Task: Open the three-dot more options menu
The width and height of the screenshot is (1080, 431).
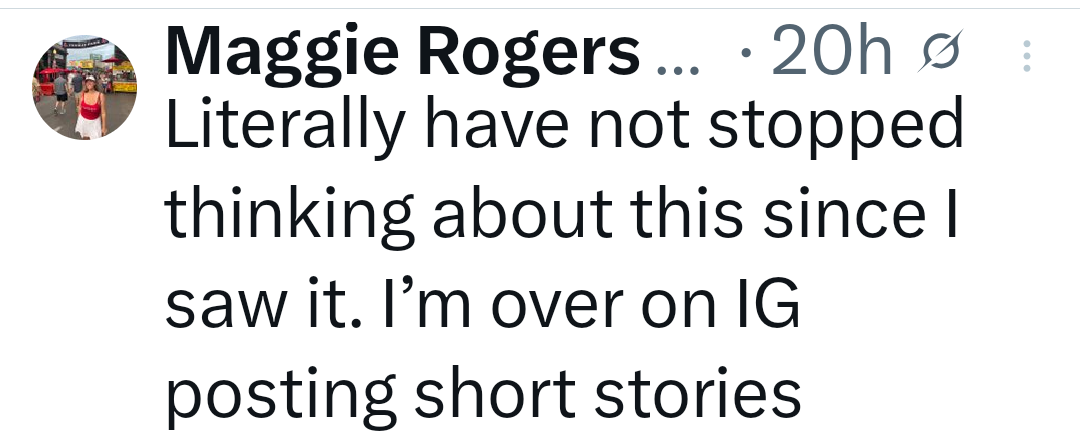Action: pos(1026,58)
